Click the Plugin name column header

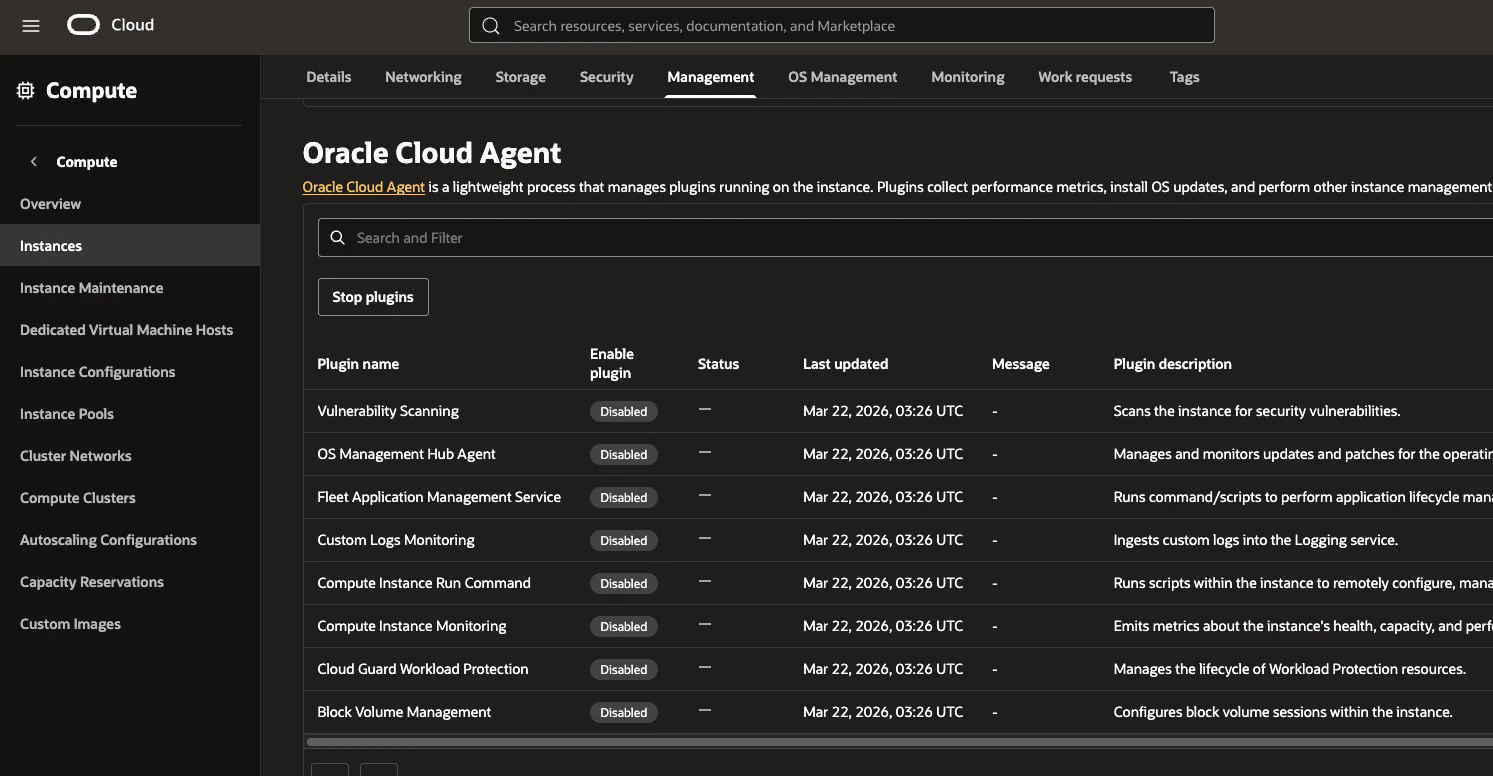pos(358,364)
